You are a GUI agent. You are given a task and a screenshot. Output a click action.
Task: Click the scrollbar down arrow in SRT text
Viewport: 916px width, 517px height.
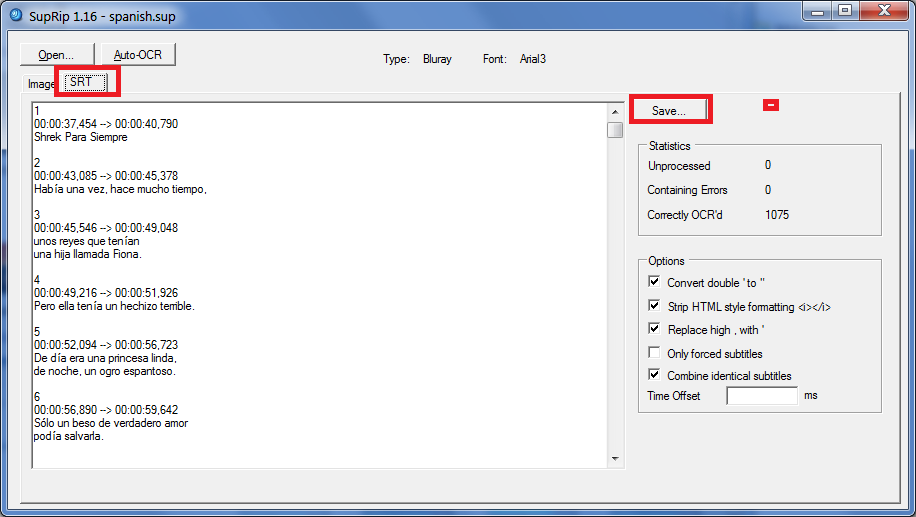tap(615, 459)
